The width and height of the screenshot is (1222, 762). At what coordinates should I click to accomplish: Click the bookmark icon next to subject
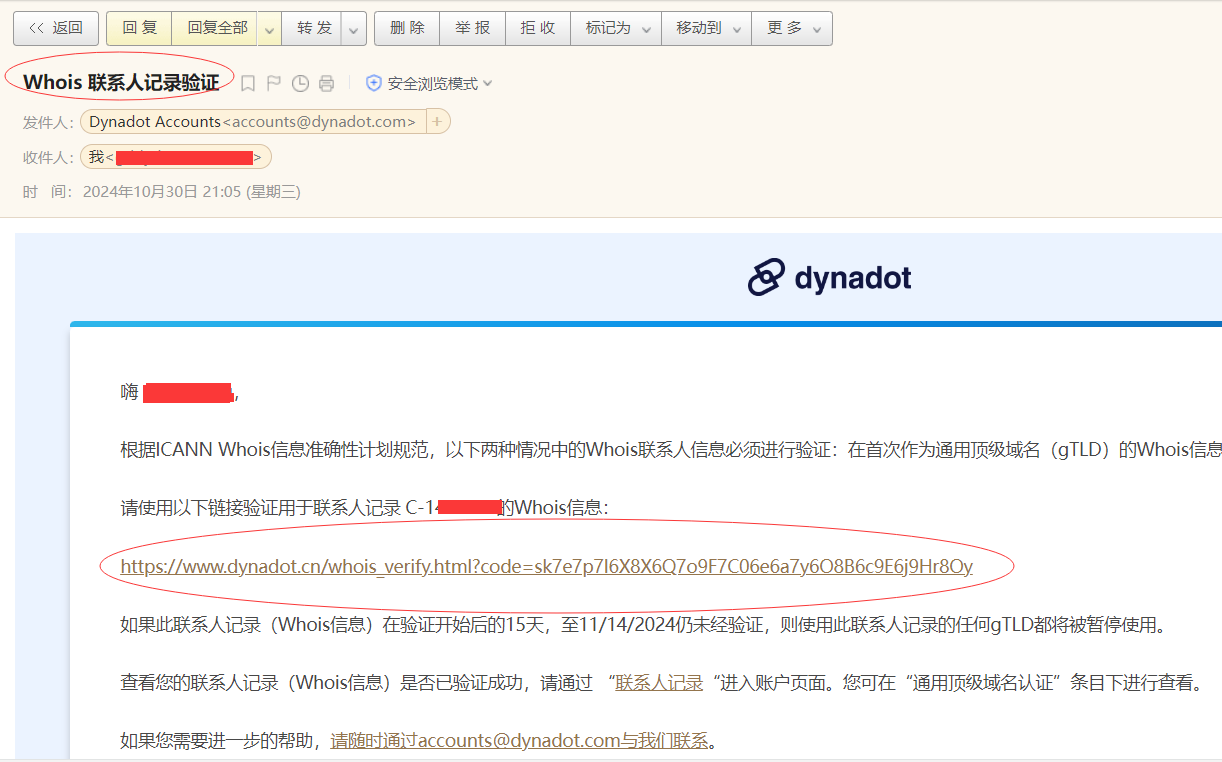point(248,83)
